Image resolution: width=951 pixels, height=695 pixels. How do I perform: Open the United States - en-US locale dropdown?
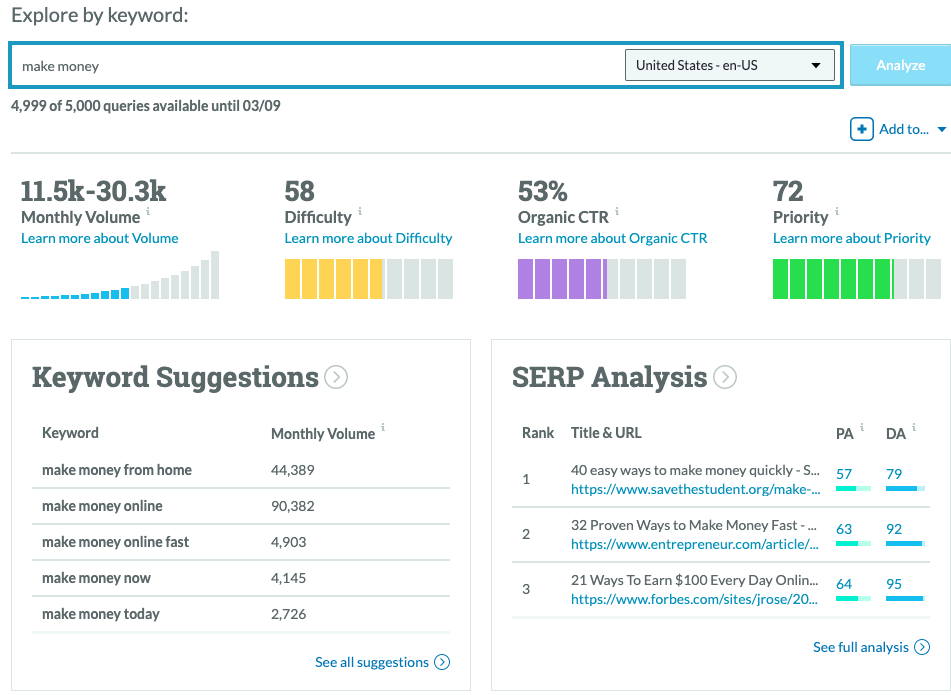tap(730, 65)
